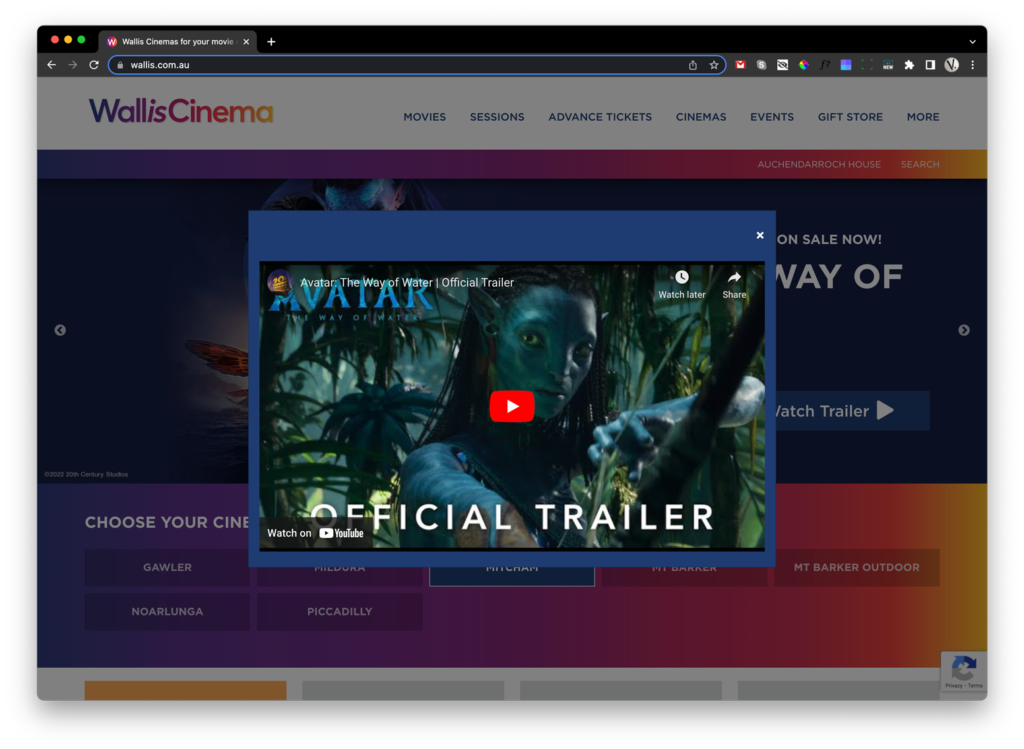Choose the NOARLUNGA cinema
Viewport: 1024px width, 749px height.
click(167, 612)
